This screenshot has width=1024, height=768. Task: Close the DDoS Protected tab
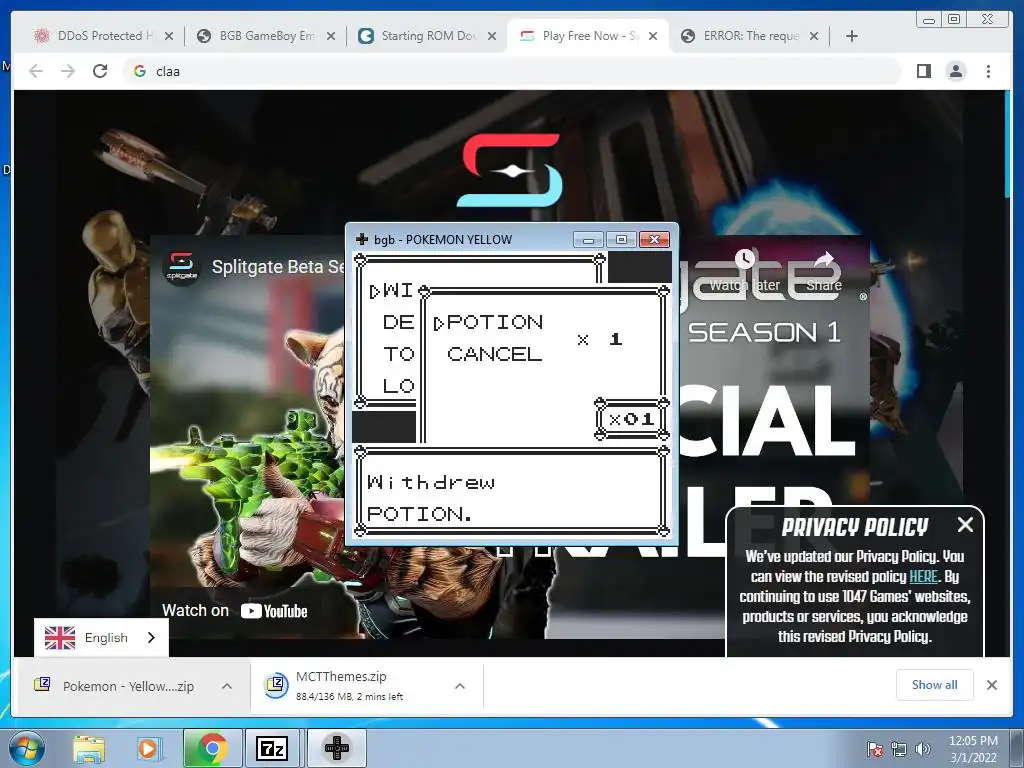click(169, 36)
